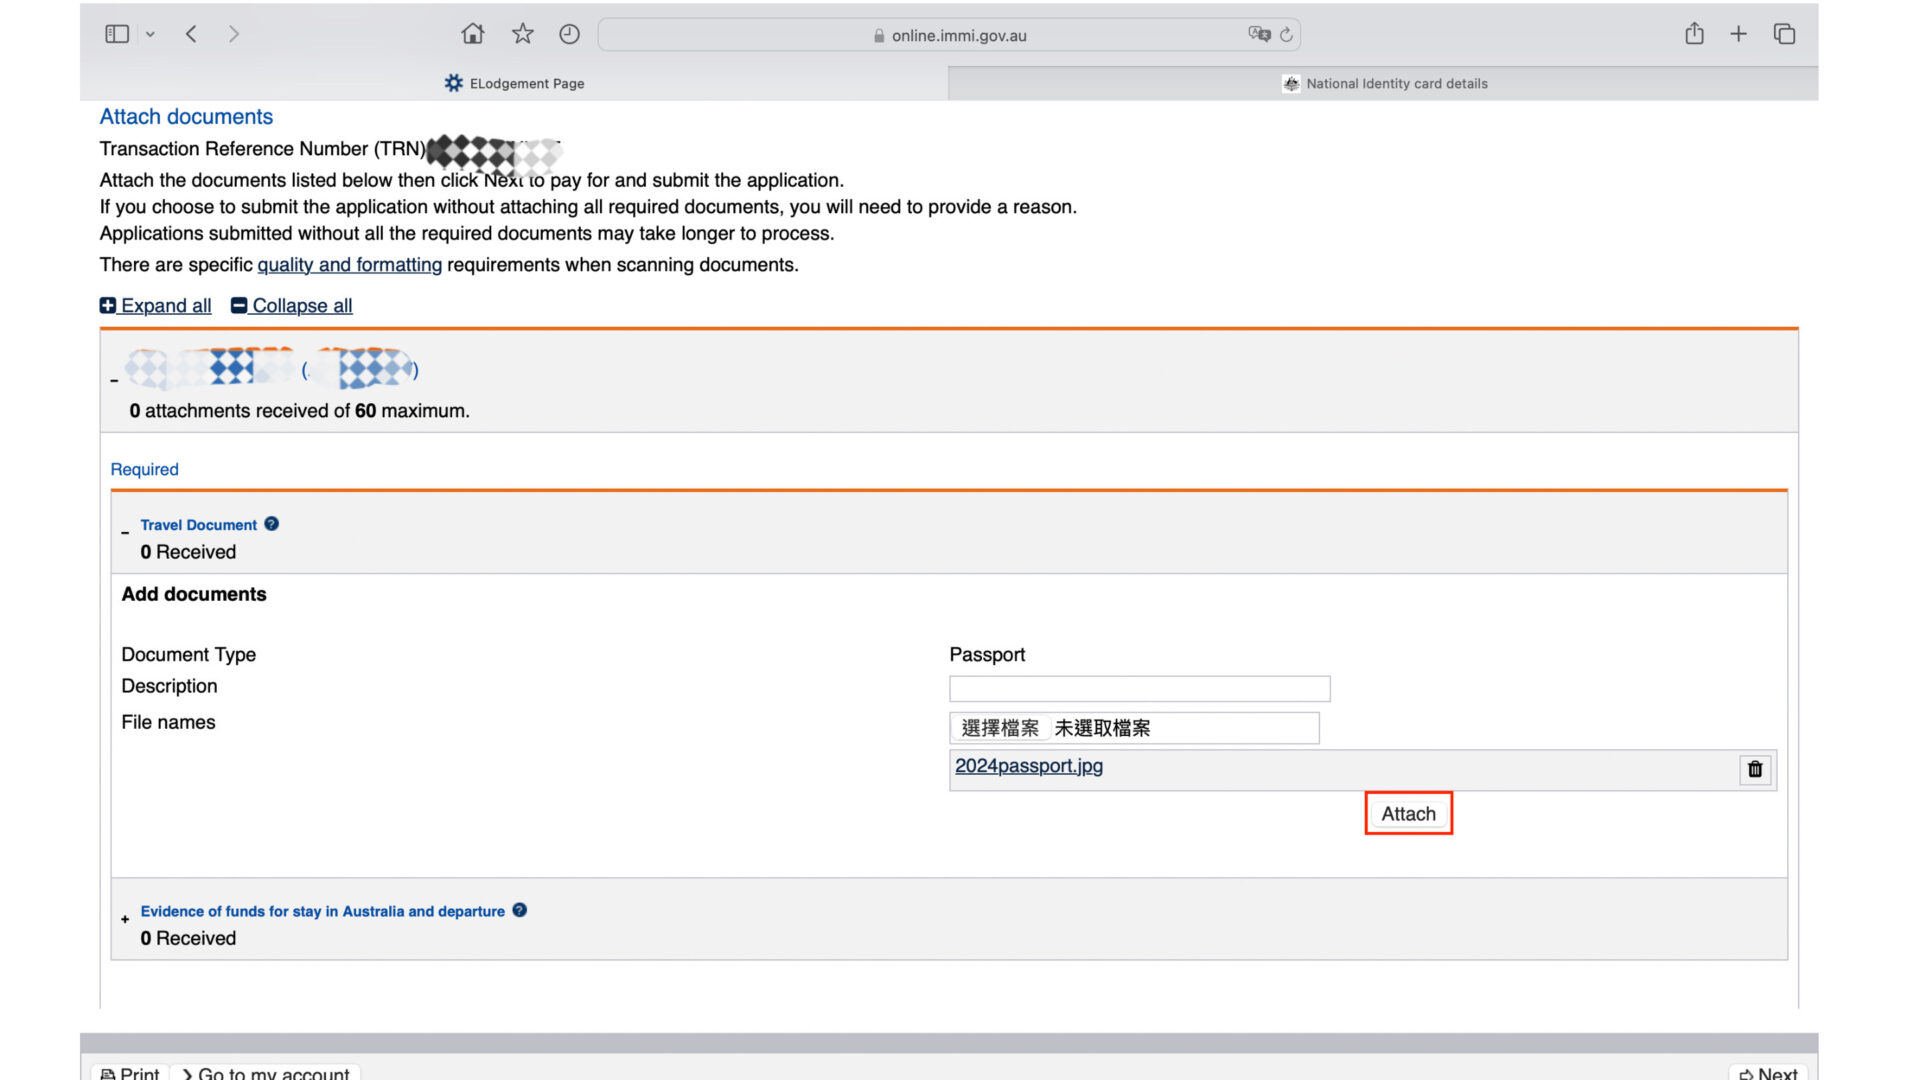Click help icon next to Travel Document
Screen dimensions: 1920x1080
(x=271, y=524)
